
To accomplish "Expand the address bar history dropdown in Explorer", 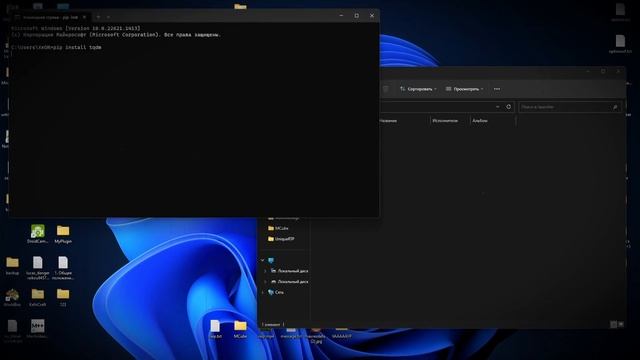I will (498, 107).
